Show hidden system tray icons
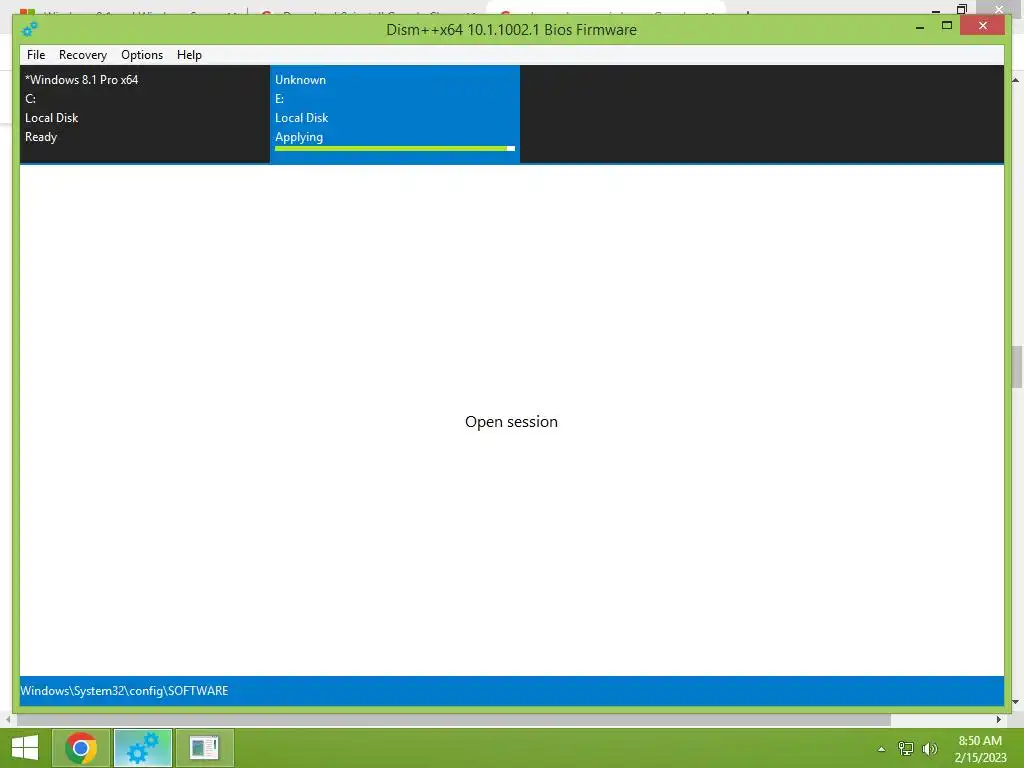1024x768 pixels. click(x=882, y=749)
